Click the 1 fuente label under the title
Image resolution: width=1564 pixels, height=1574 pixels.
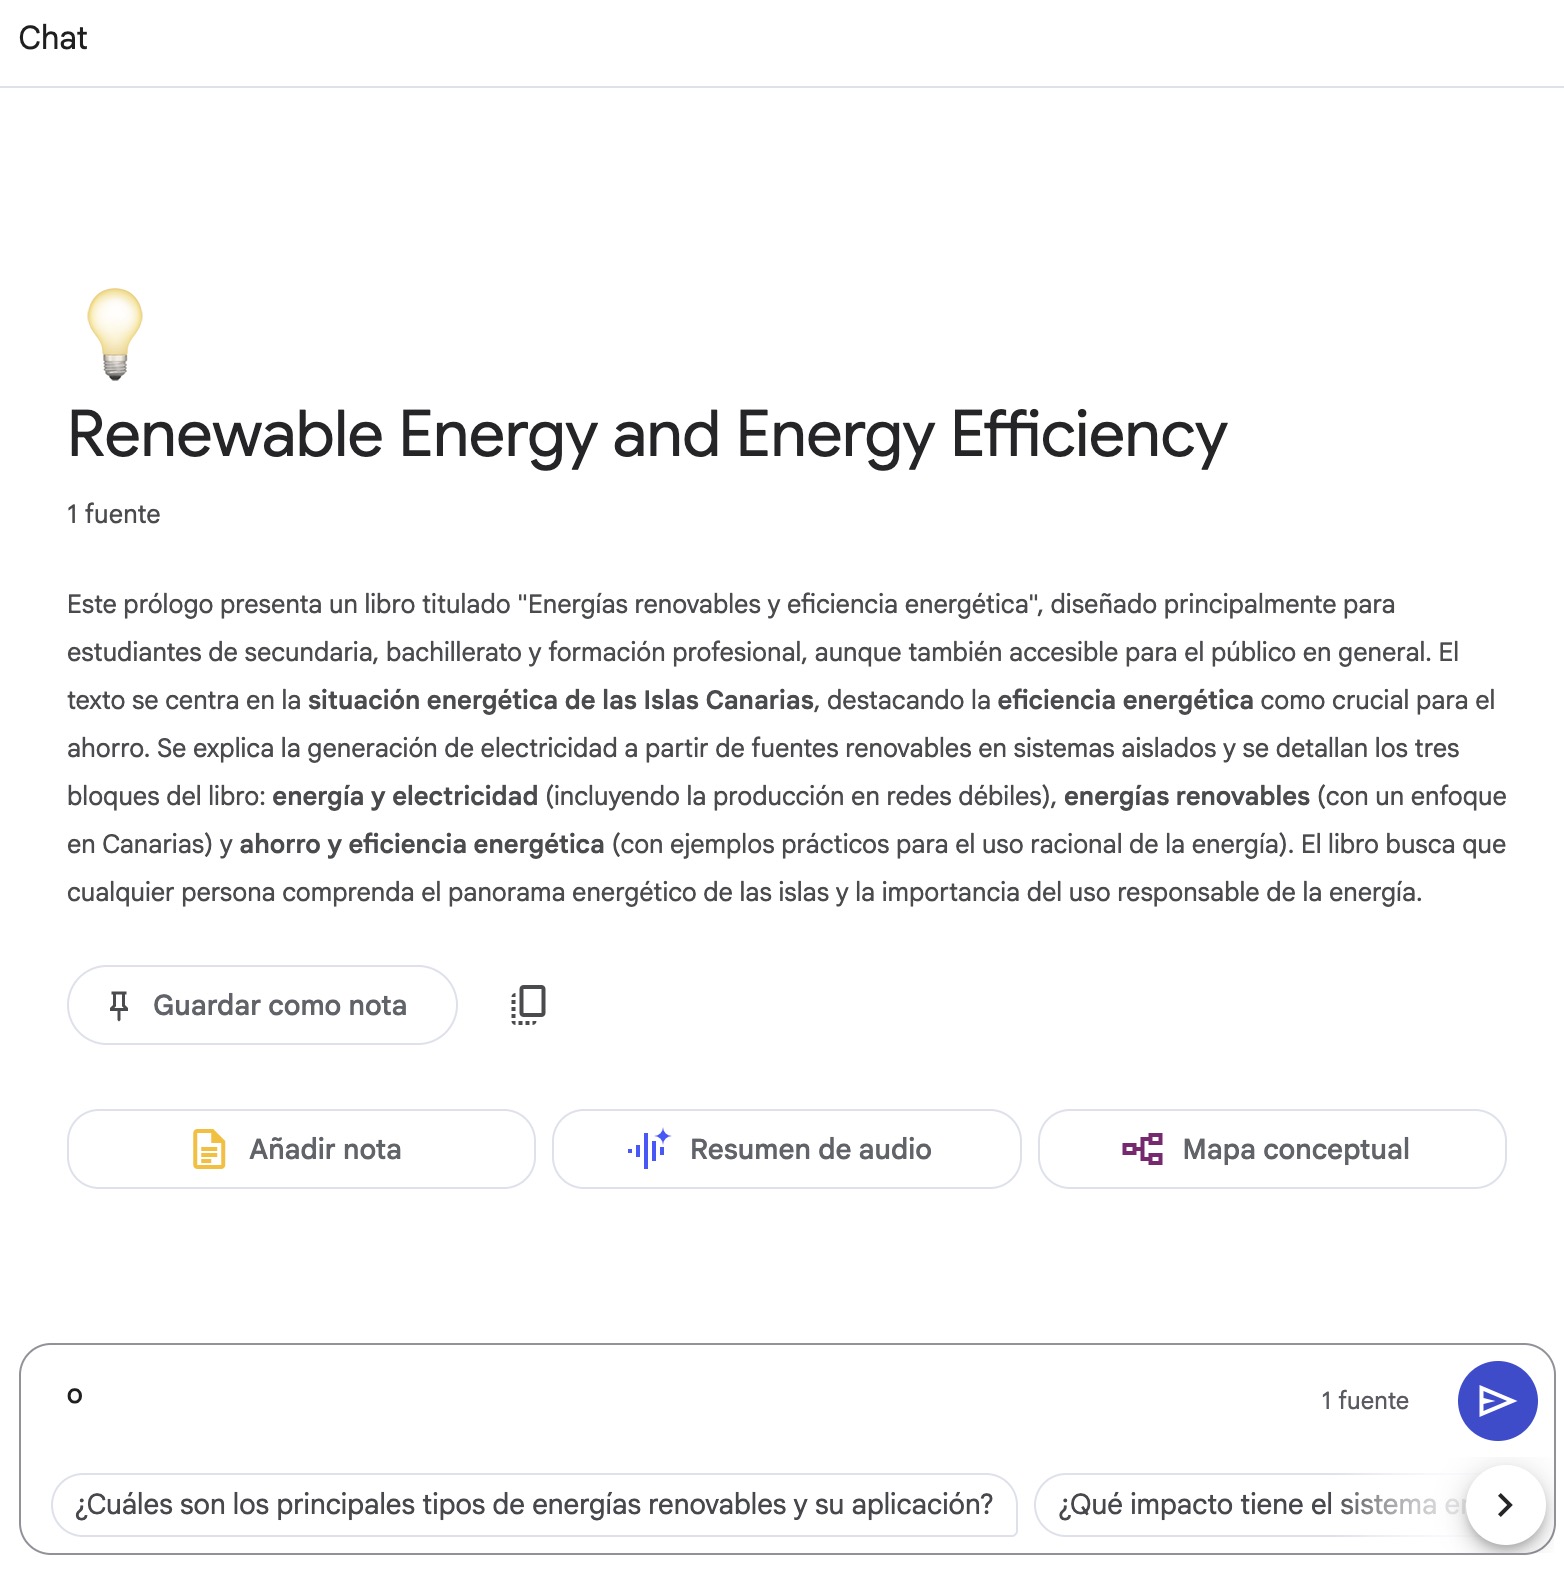pyautogui.click(x=114, y=514)
